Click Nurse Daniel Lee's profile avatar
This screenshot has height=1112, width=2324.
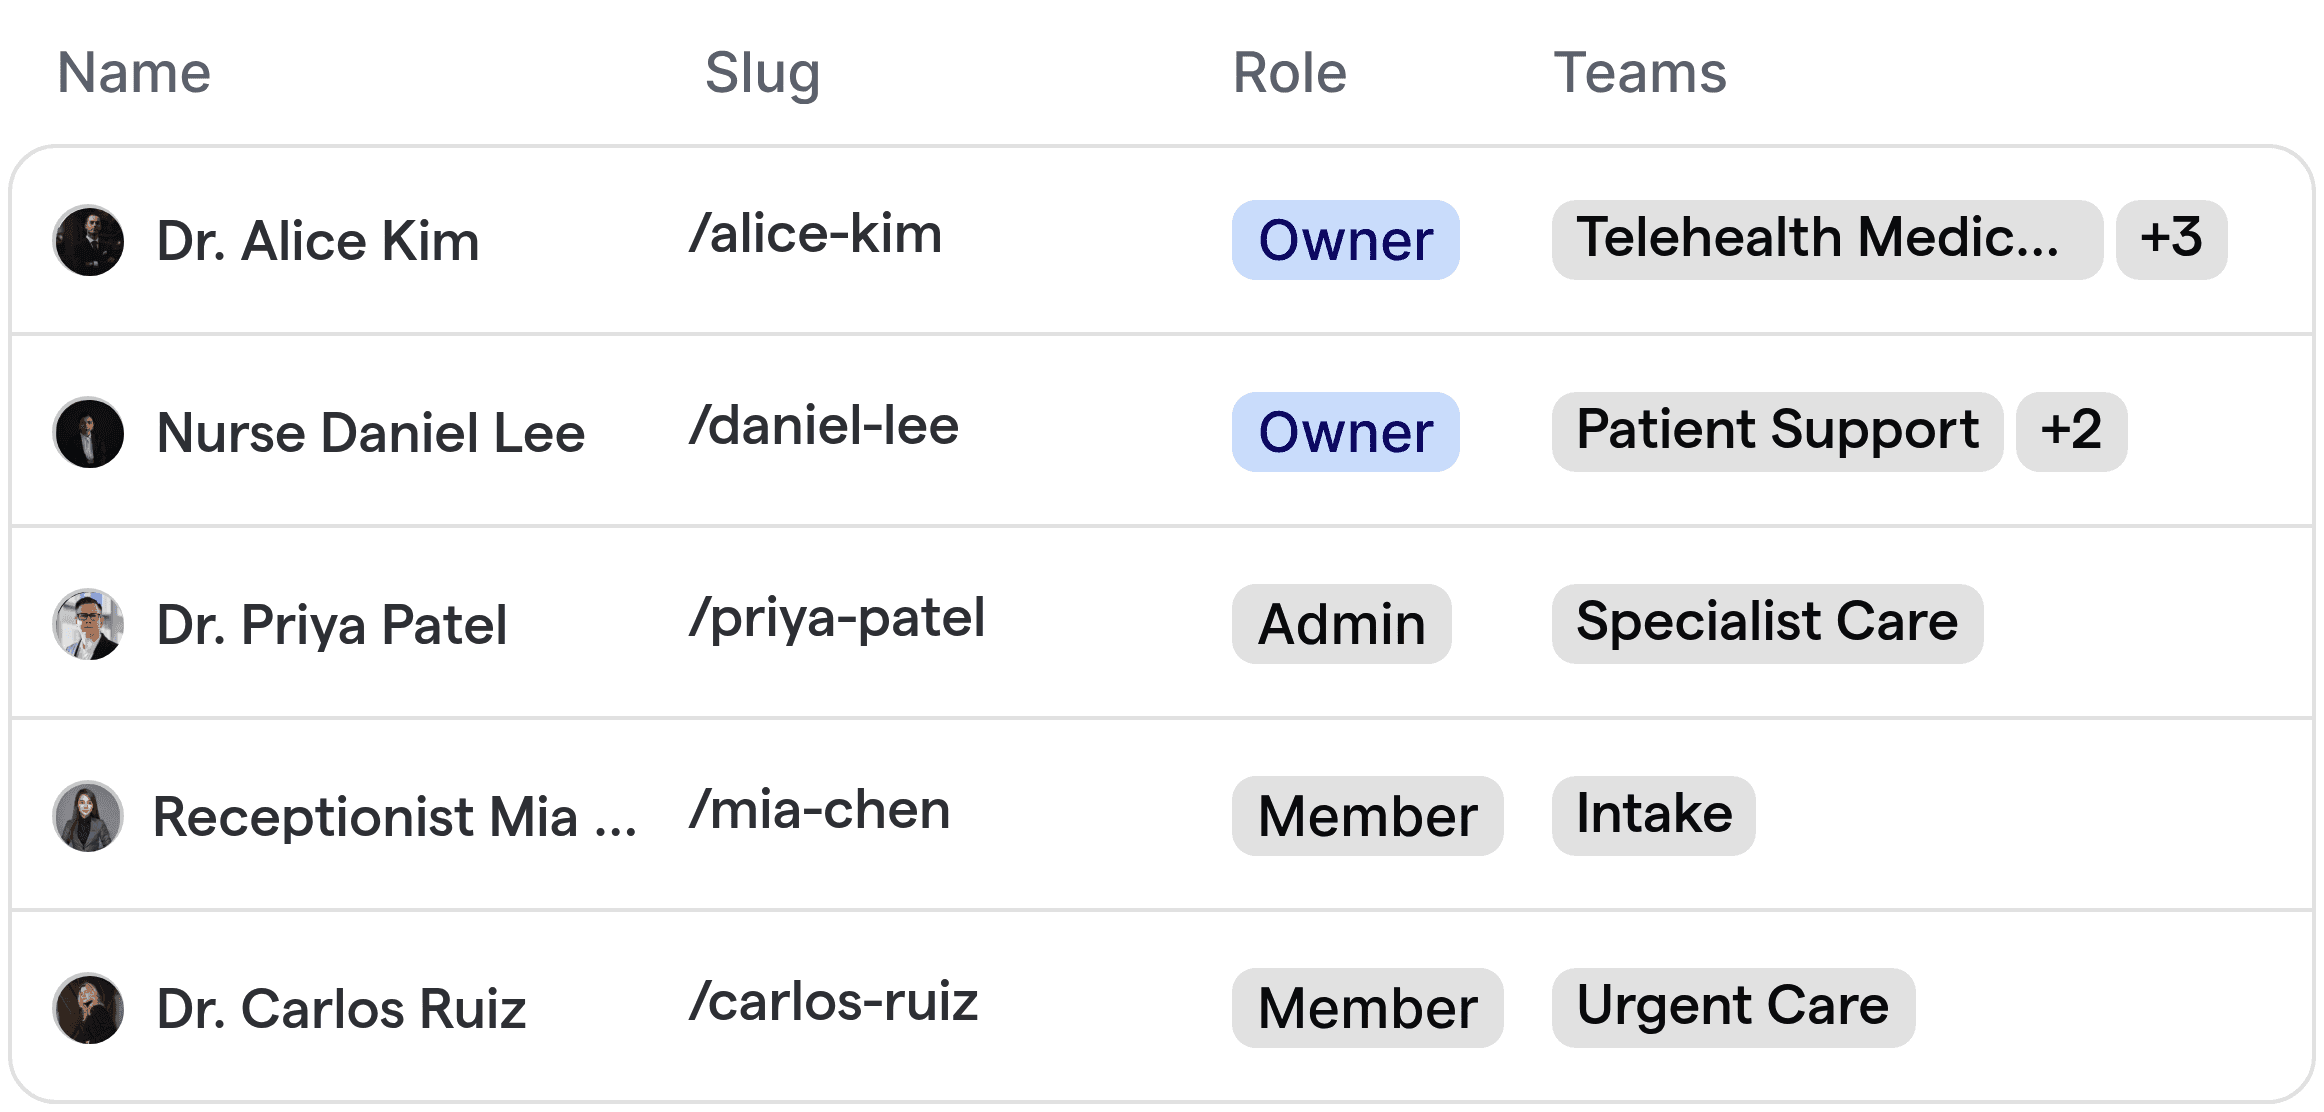click(x=89, y=432)
